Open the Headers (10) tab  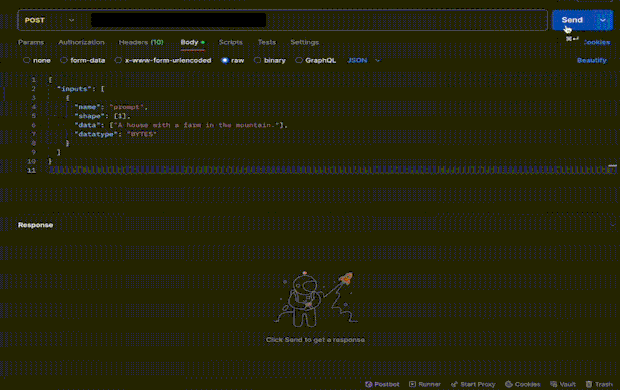click(x=141, y=42)
